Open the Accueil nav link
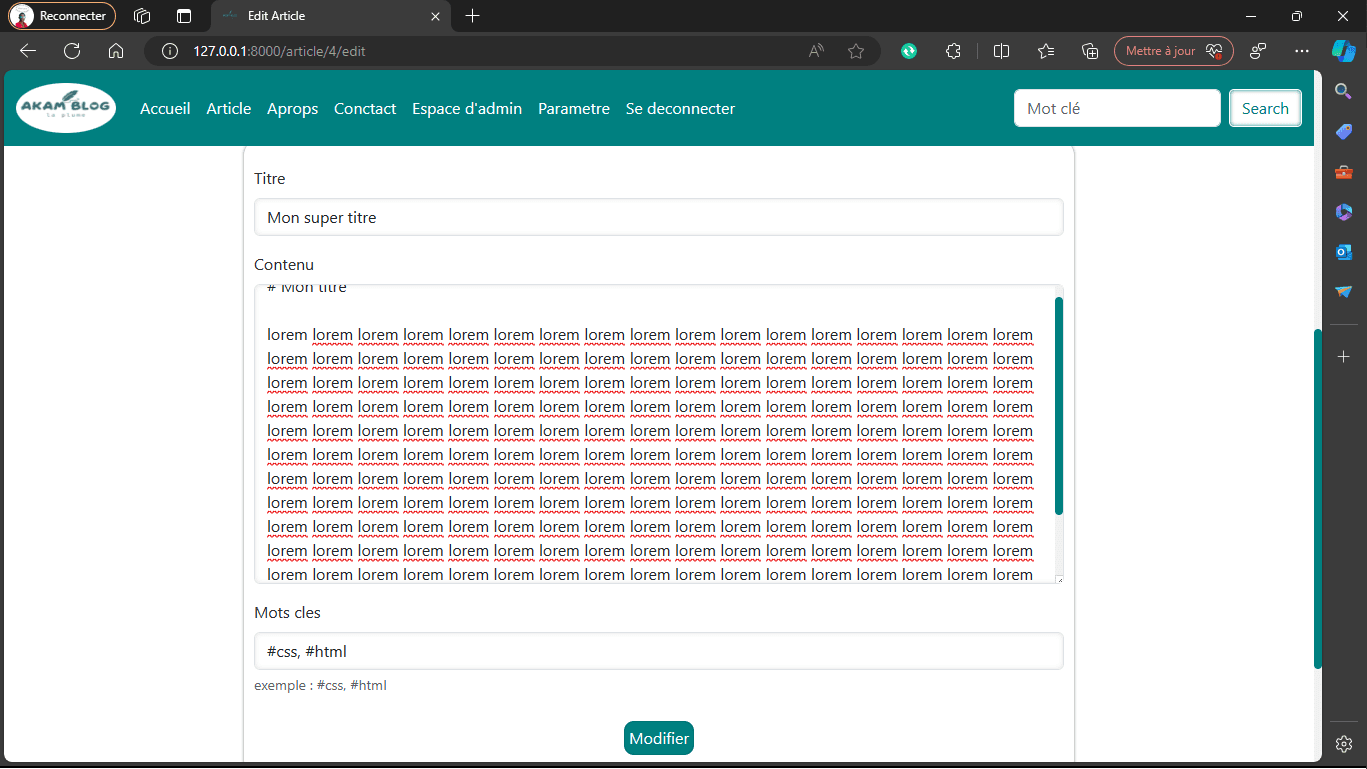The height and width of the screenshot is (769, 1367). click(165, 109)
